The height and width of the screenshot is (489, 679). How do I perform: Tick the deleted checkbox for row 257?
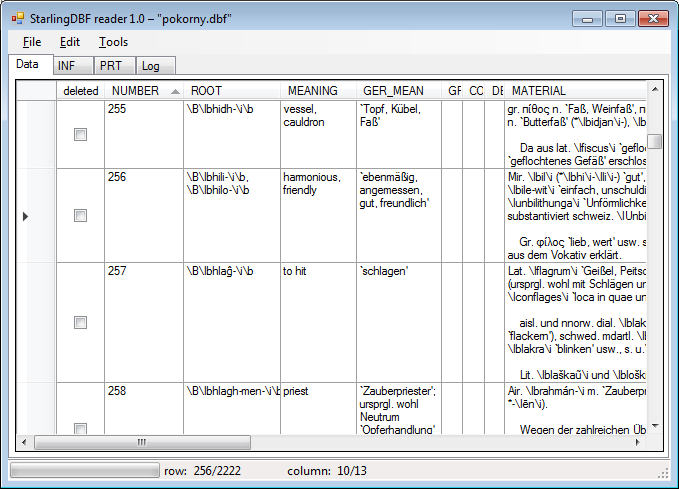(80, 322)
